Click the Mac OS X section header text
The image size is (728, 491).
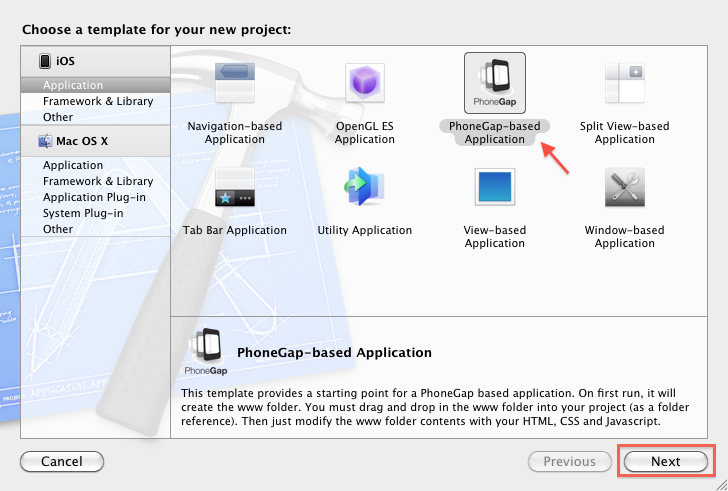[82, 141]
